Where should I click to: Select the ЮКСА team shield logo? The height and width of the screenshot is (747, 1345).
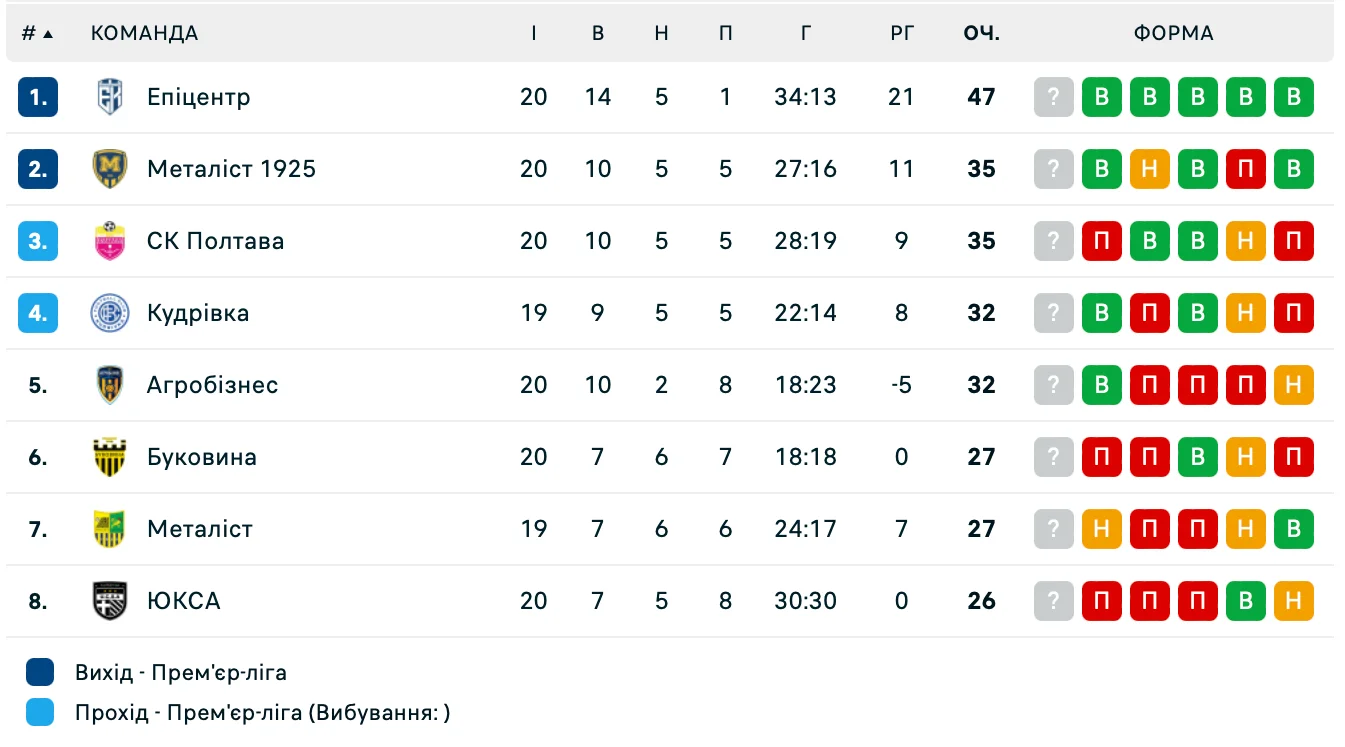click(x=108, y=601)
